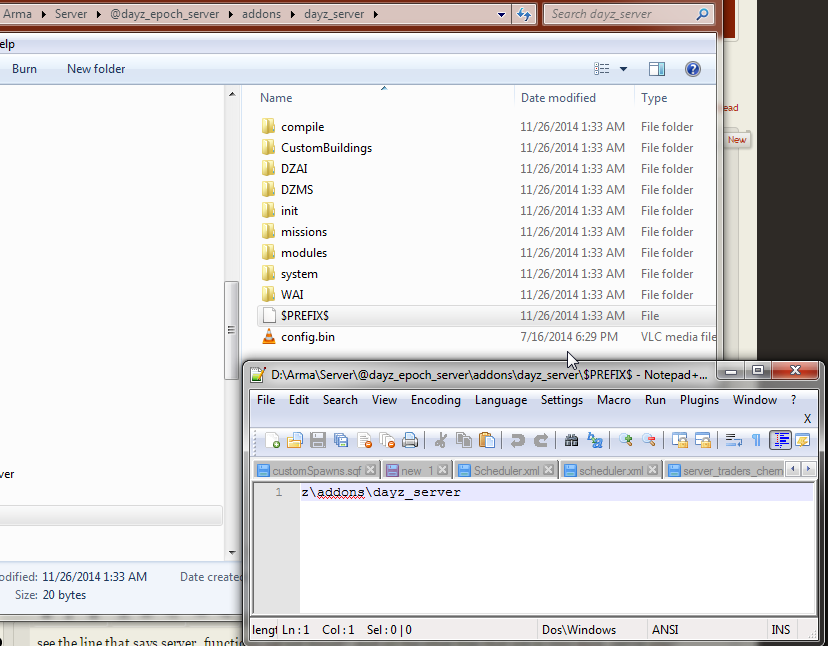The height and width of the screenshot is (646, 828).
Task: Open the Explorer change view dropdown arrow
Action: click(623, 69)
